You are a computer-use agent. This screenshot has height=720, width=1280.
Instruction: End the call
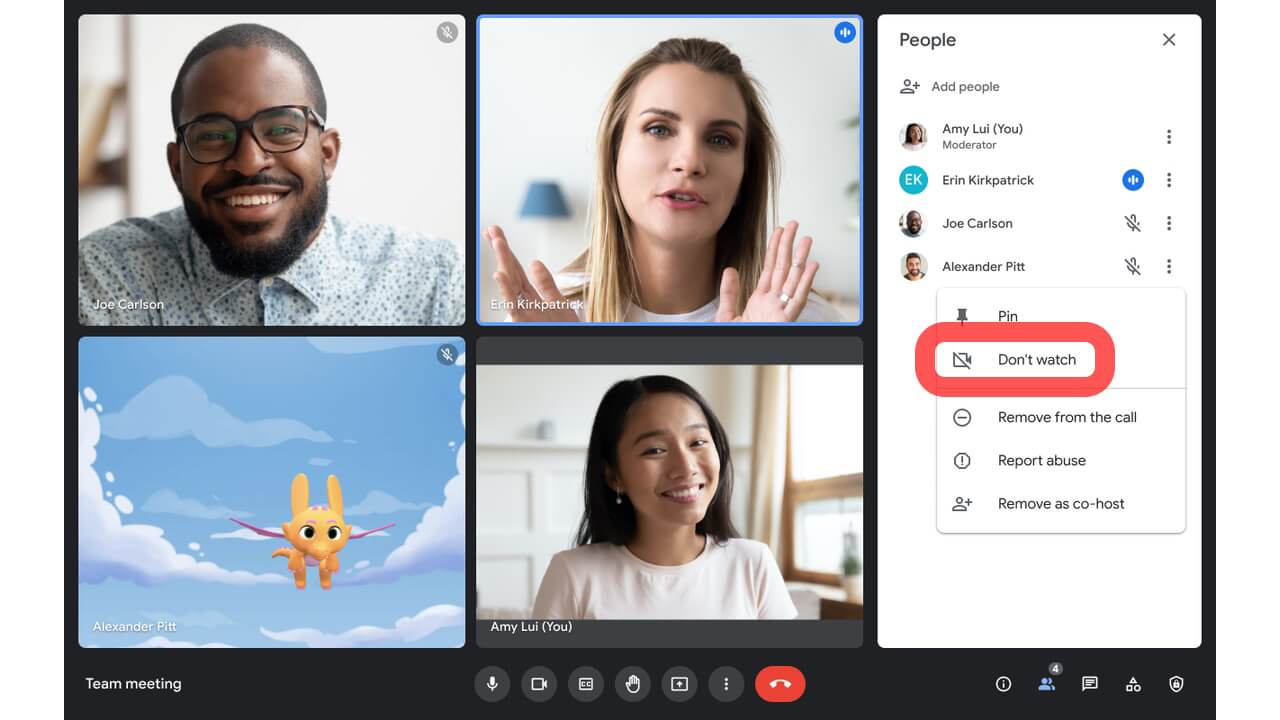point(780,684)
